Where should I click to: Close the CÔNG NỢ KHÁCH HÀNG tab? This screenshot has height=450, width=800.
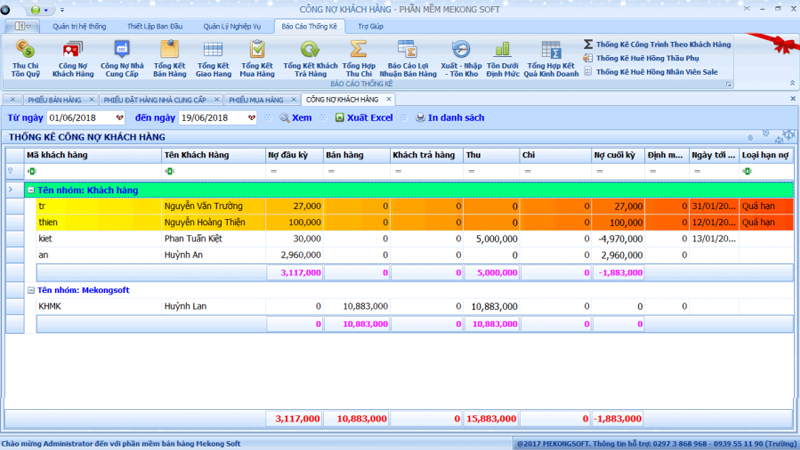389,99
